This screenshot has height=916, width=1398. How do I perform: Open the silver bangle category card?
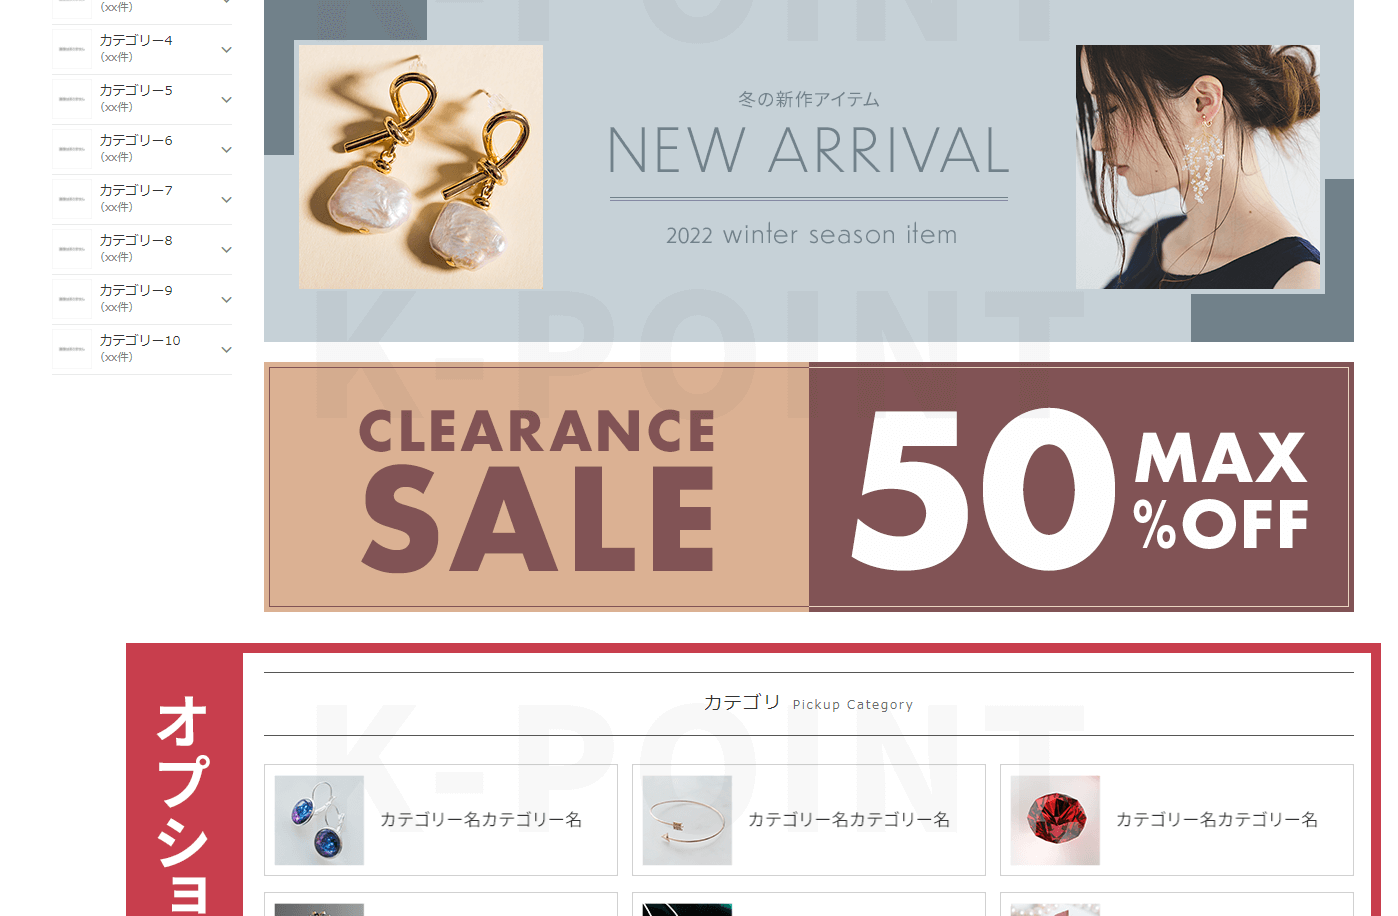(x=809, y=820)
